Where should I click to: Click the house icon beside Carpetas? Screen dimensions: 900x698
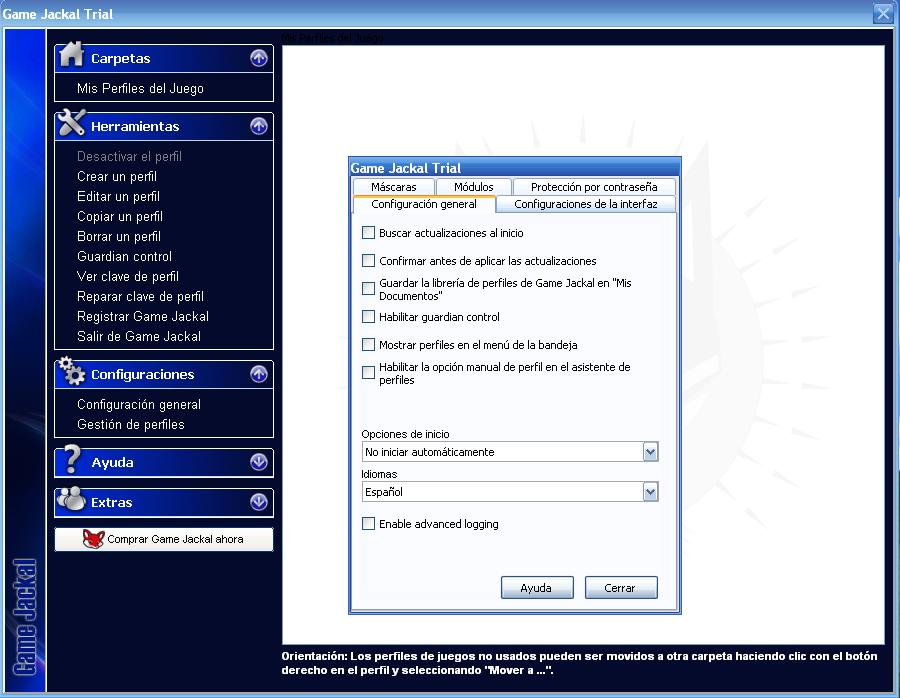click(x=72, y=55)
